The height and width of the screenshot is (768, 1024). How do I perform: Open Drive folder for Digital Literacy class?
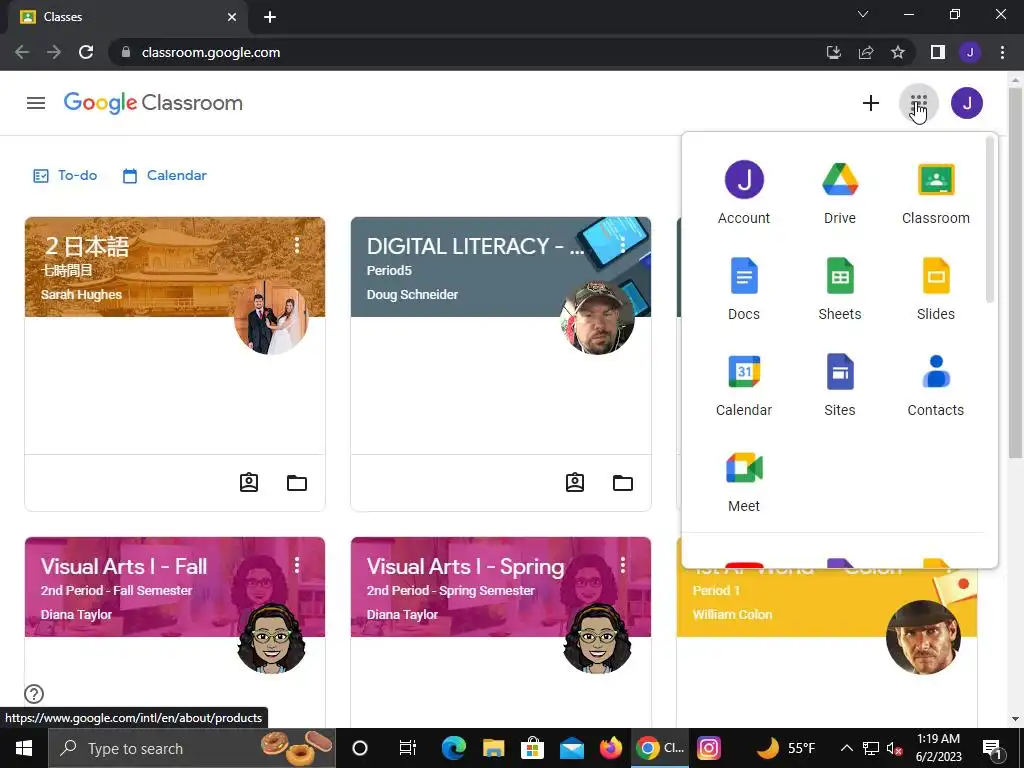(x=623, y=483)
